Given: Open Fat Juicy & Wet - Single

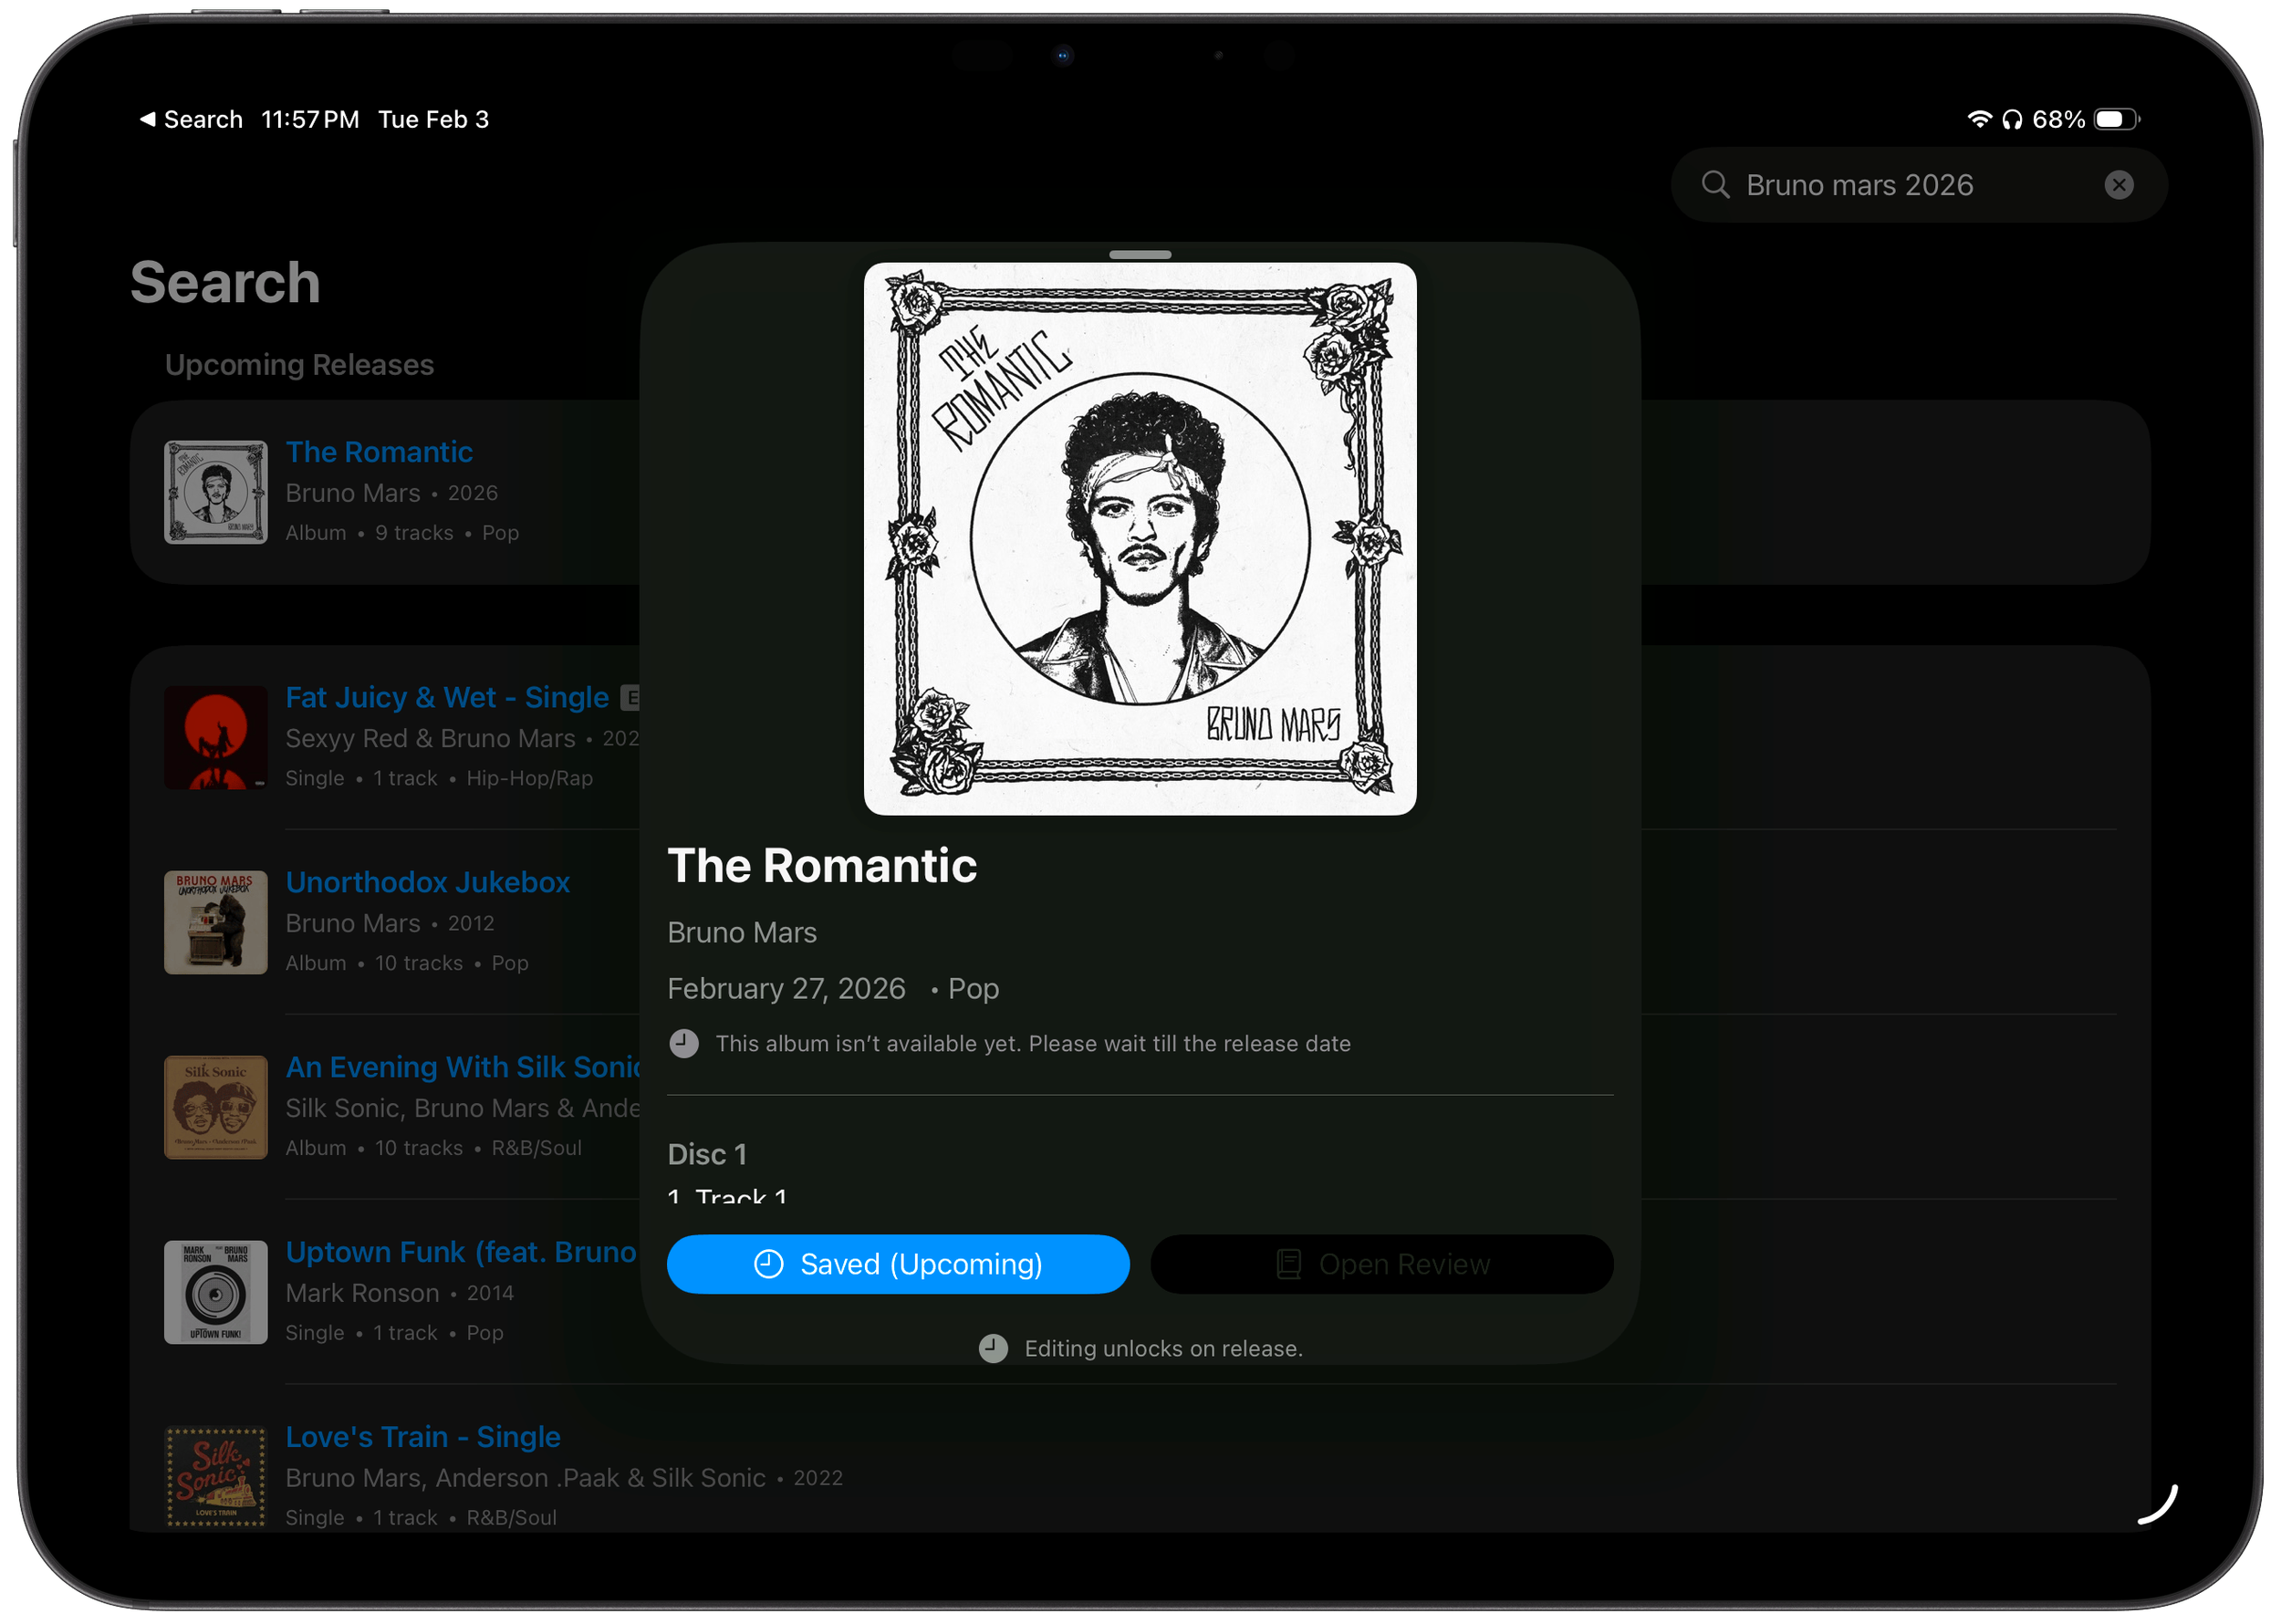Looking at the screenshot, I should click(x=446, y=697).
